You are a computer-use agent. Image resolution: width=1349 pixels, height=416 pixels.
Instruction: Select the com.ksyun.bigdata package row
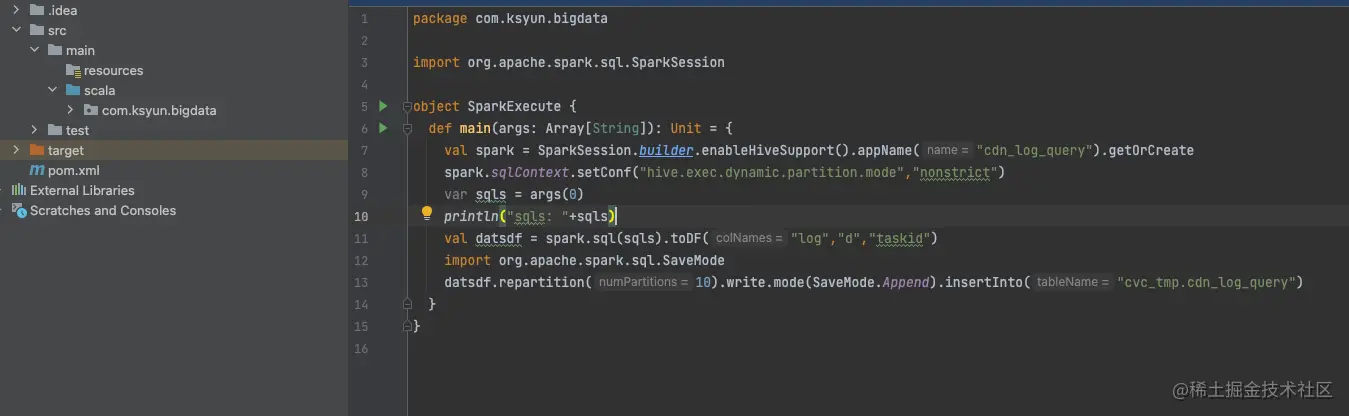pos(174,110)
